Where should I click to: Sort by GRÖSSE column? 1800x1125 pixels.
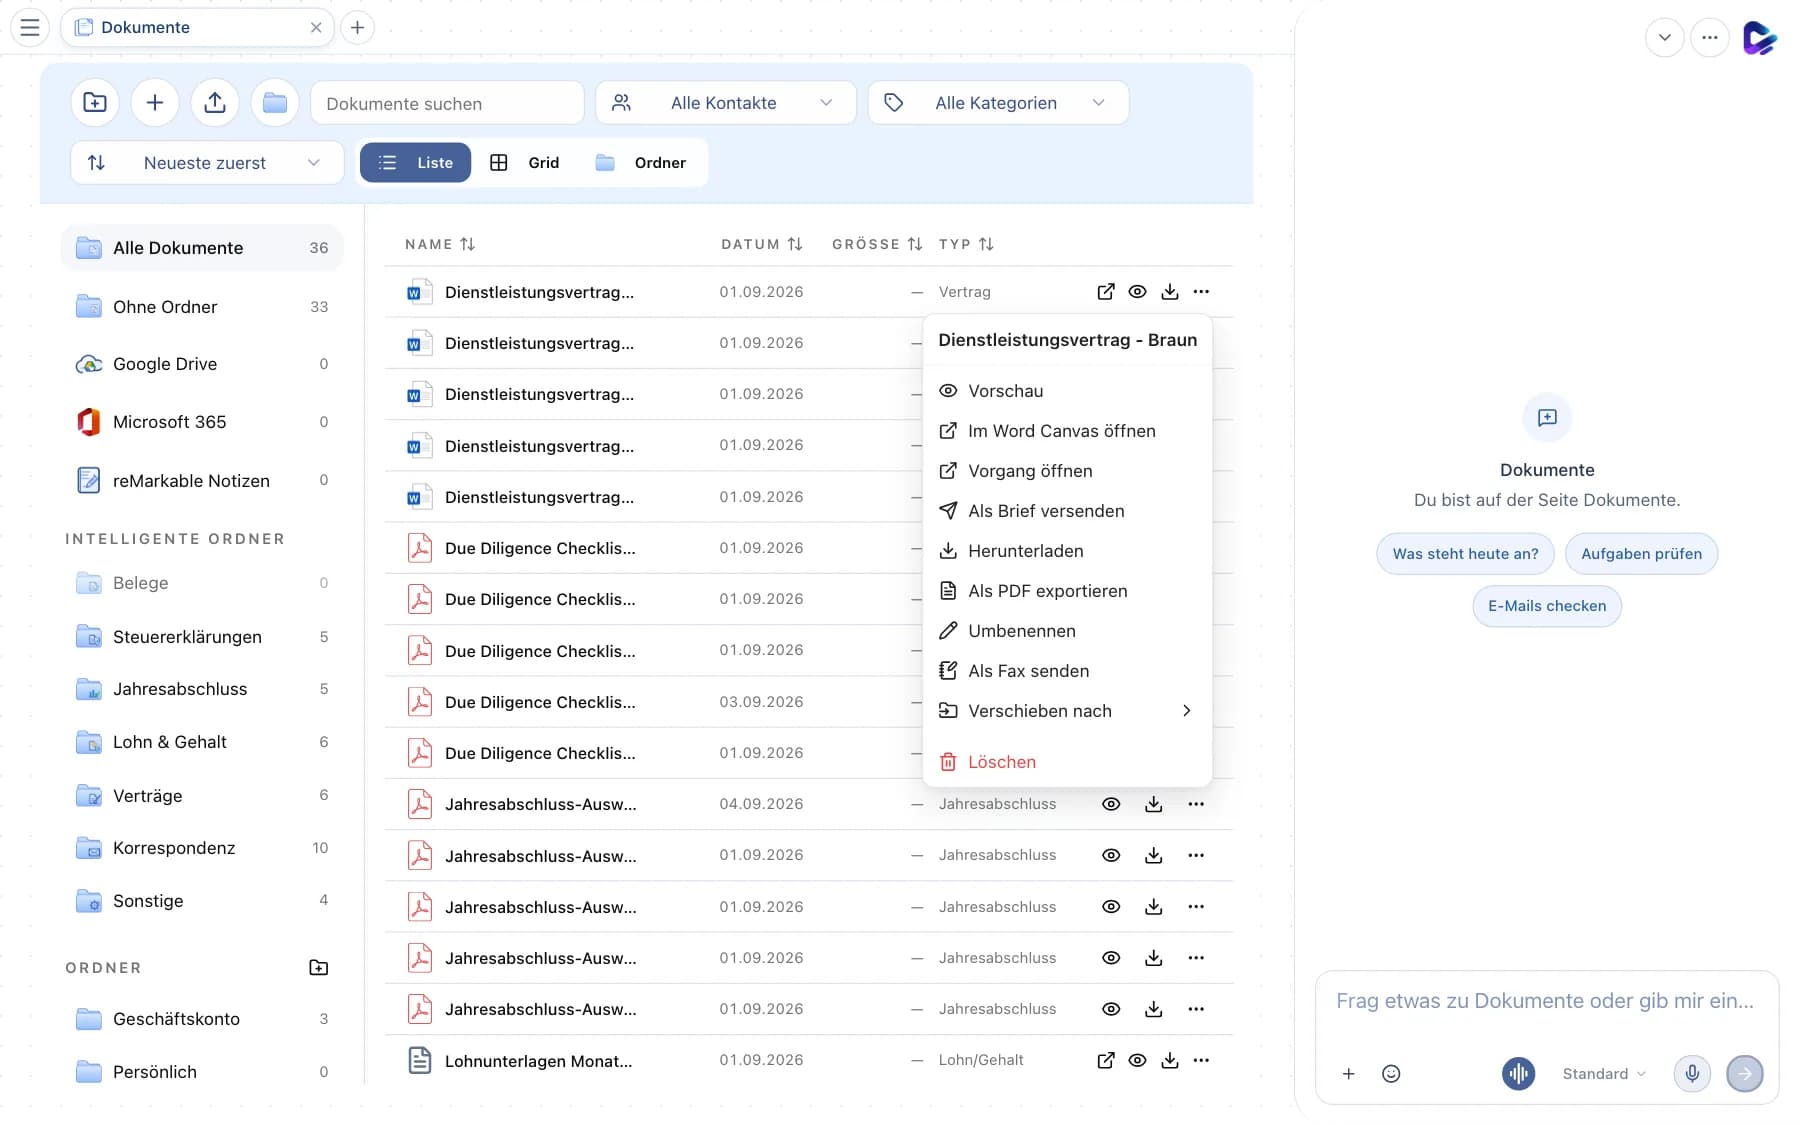pos(877,244)
